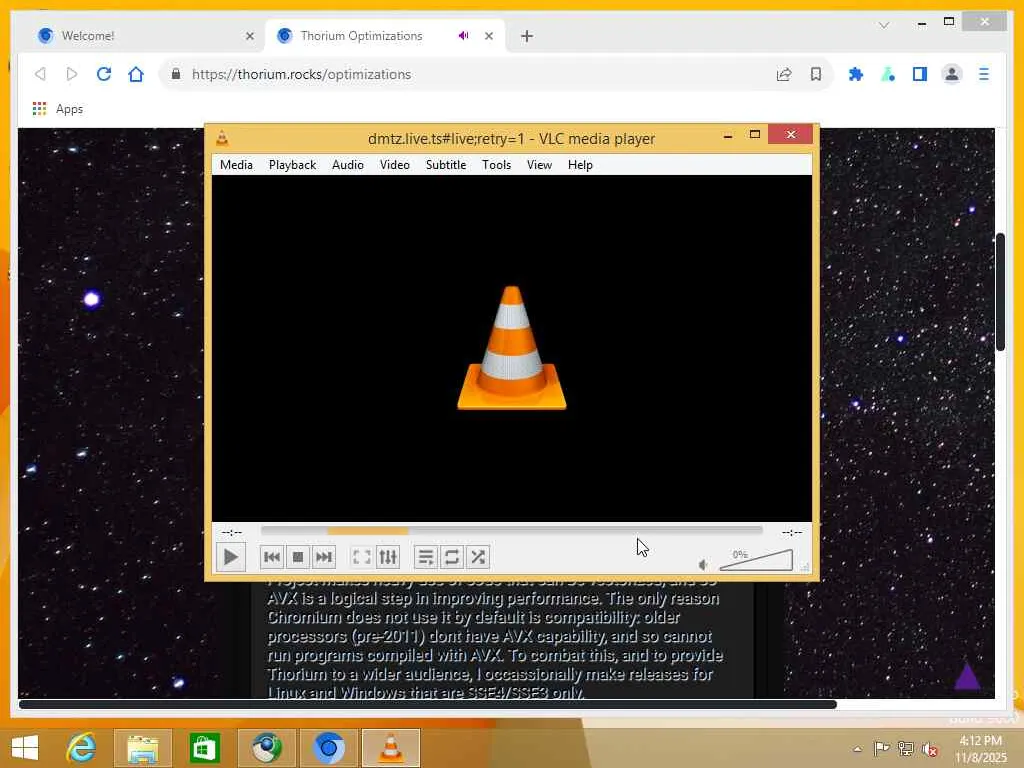This screenshot has width=1024, height=768.
Task: Open the Extensions puzzle menu
Action: click(x=856, y=74)
